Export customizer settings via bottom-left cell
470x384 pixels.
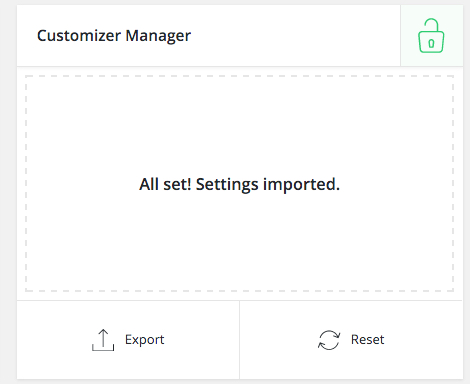click(128, 340)
